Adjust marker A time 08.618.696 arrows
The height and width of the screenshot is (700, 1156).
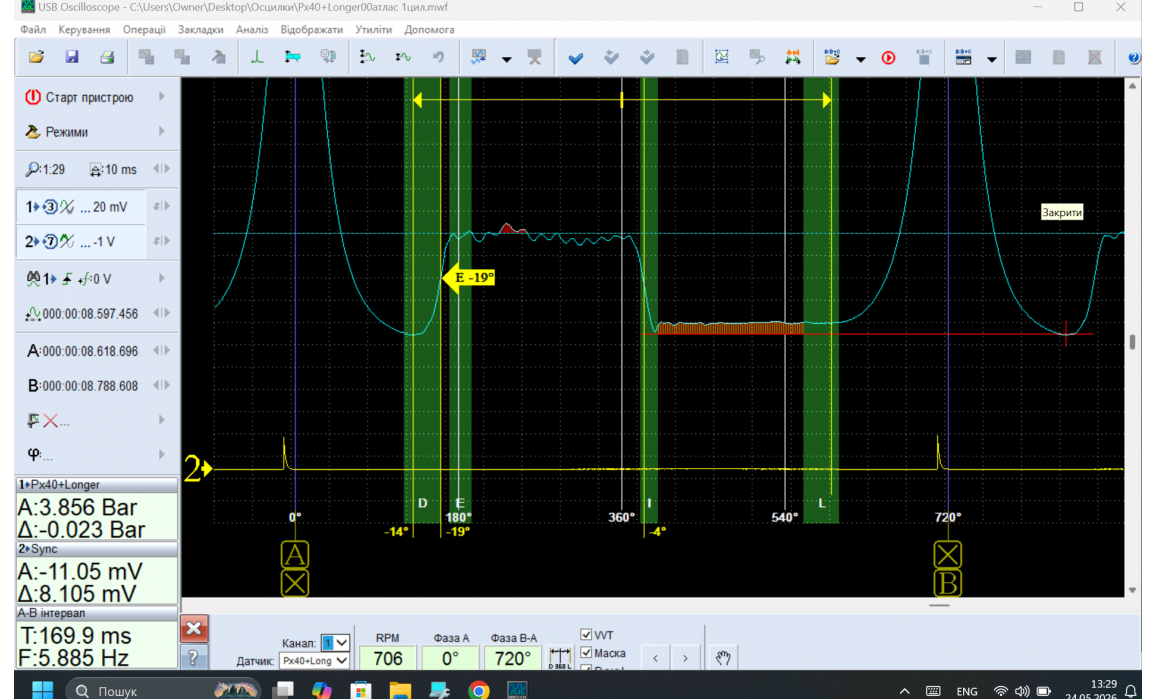tap(162, 350)
